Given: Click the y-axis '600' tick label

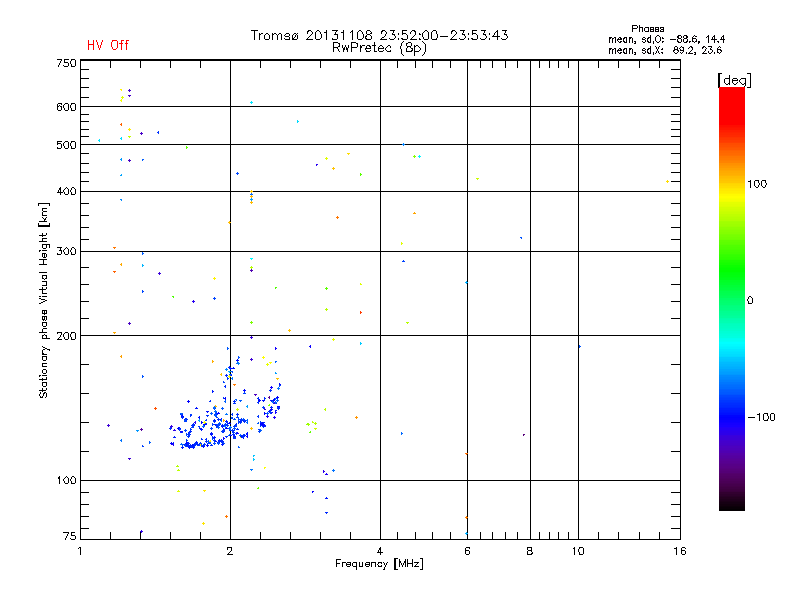Looking at the screenshot, I should (x=66, y=107).
